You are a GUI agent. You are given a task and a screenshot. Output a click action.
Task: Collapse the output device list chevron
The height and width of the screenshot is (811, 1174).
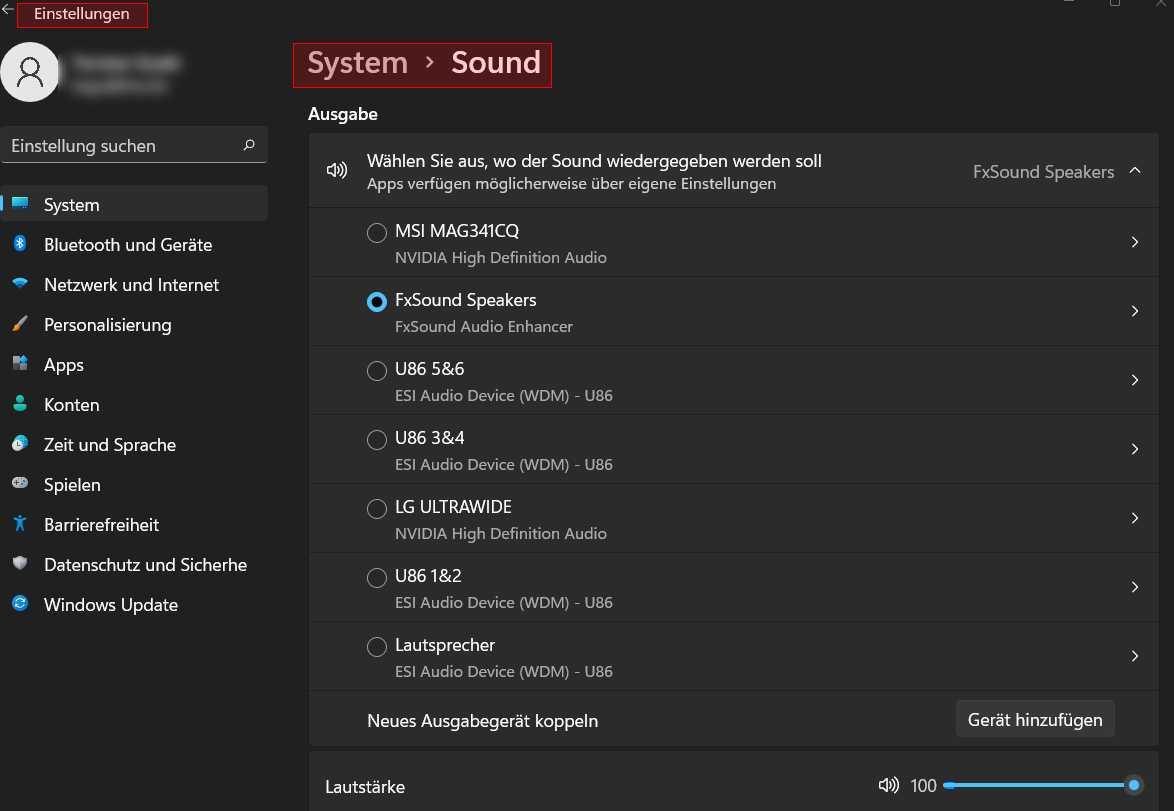pos(1135,171)
